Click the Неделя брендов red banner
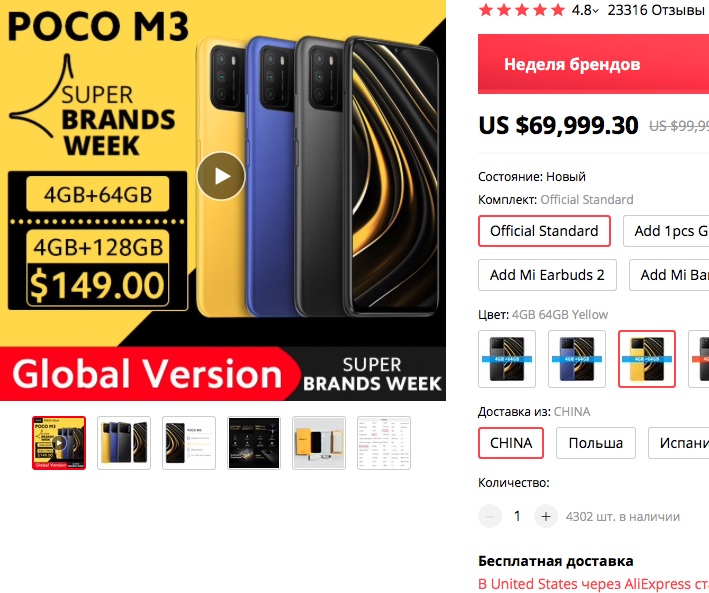 [593, 64]
